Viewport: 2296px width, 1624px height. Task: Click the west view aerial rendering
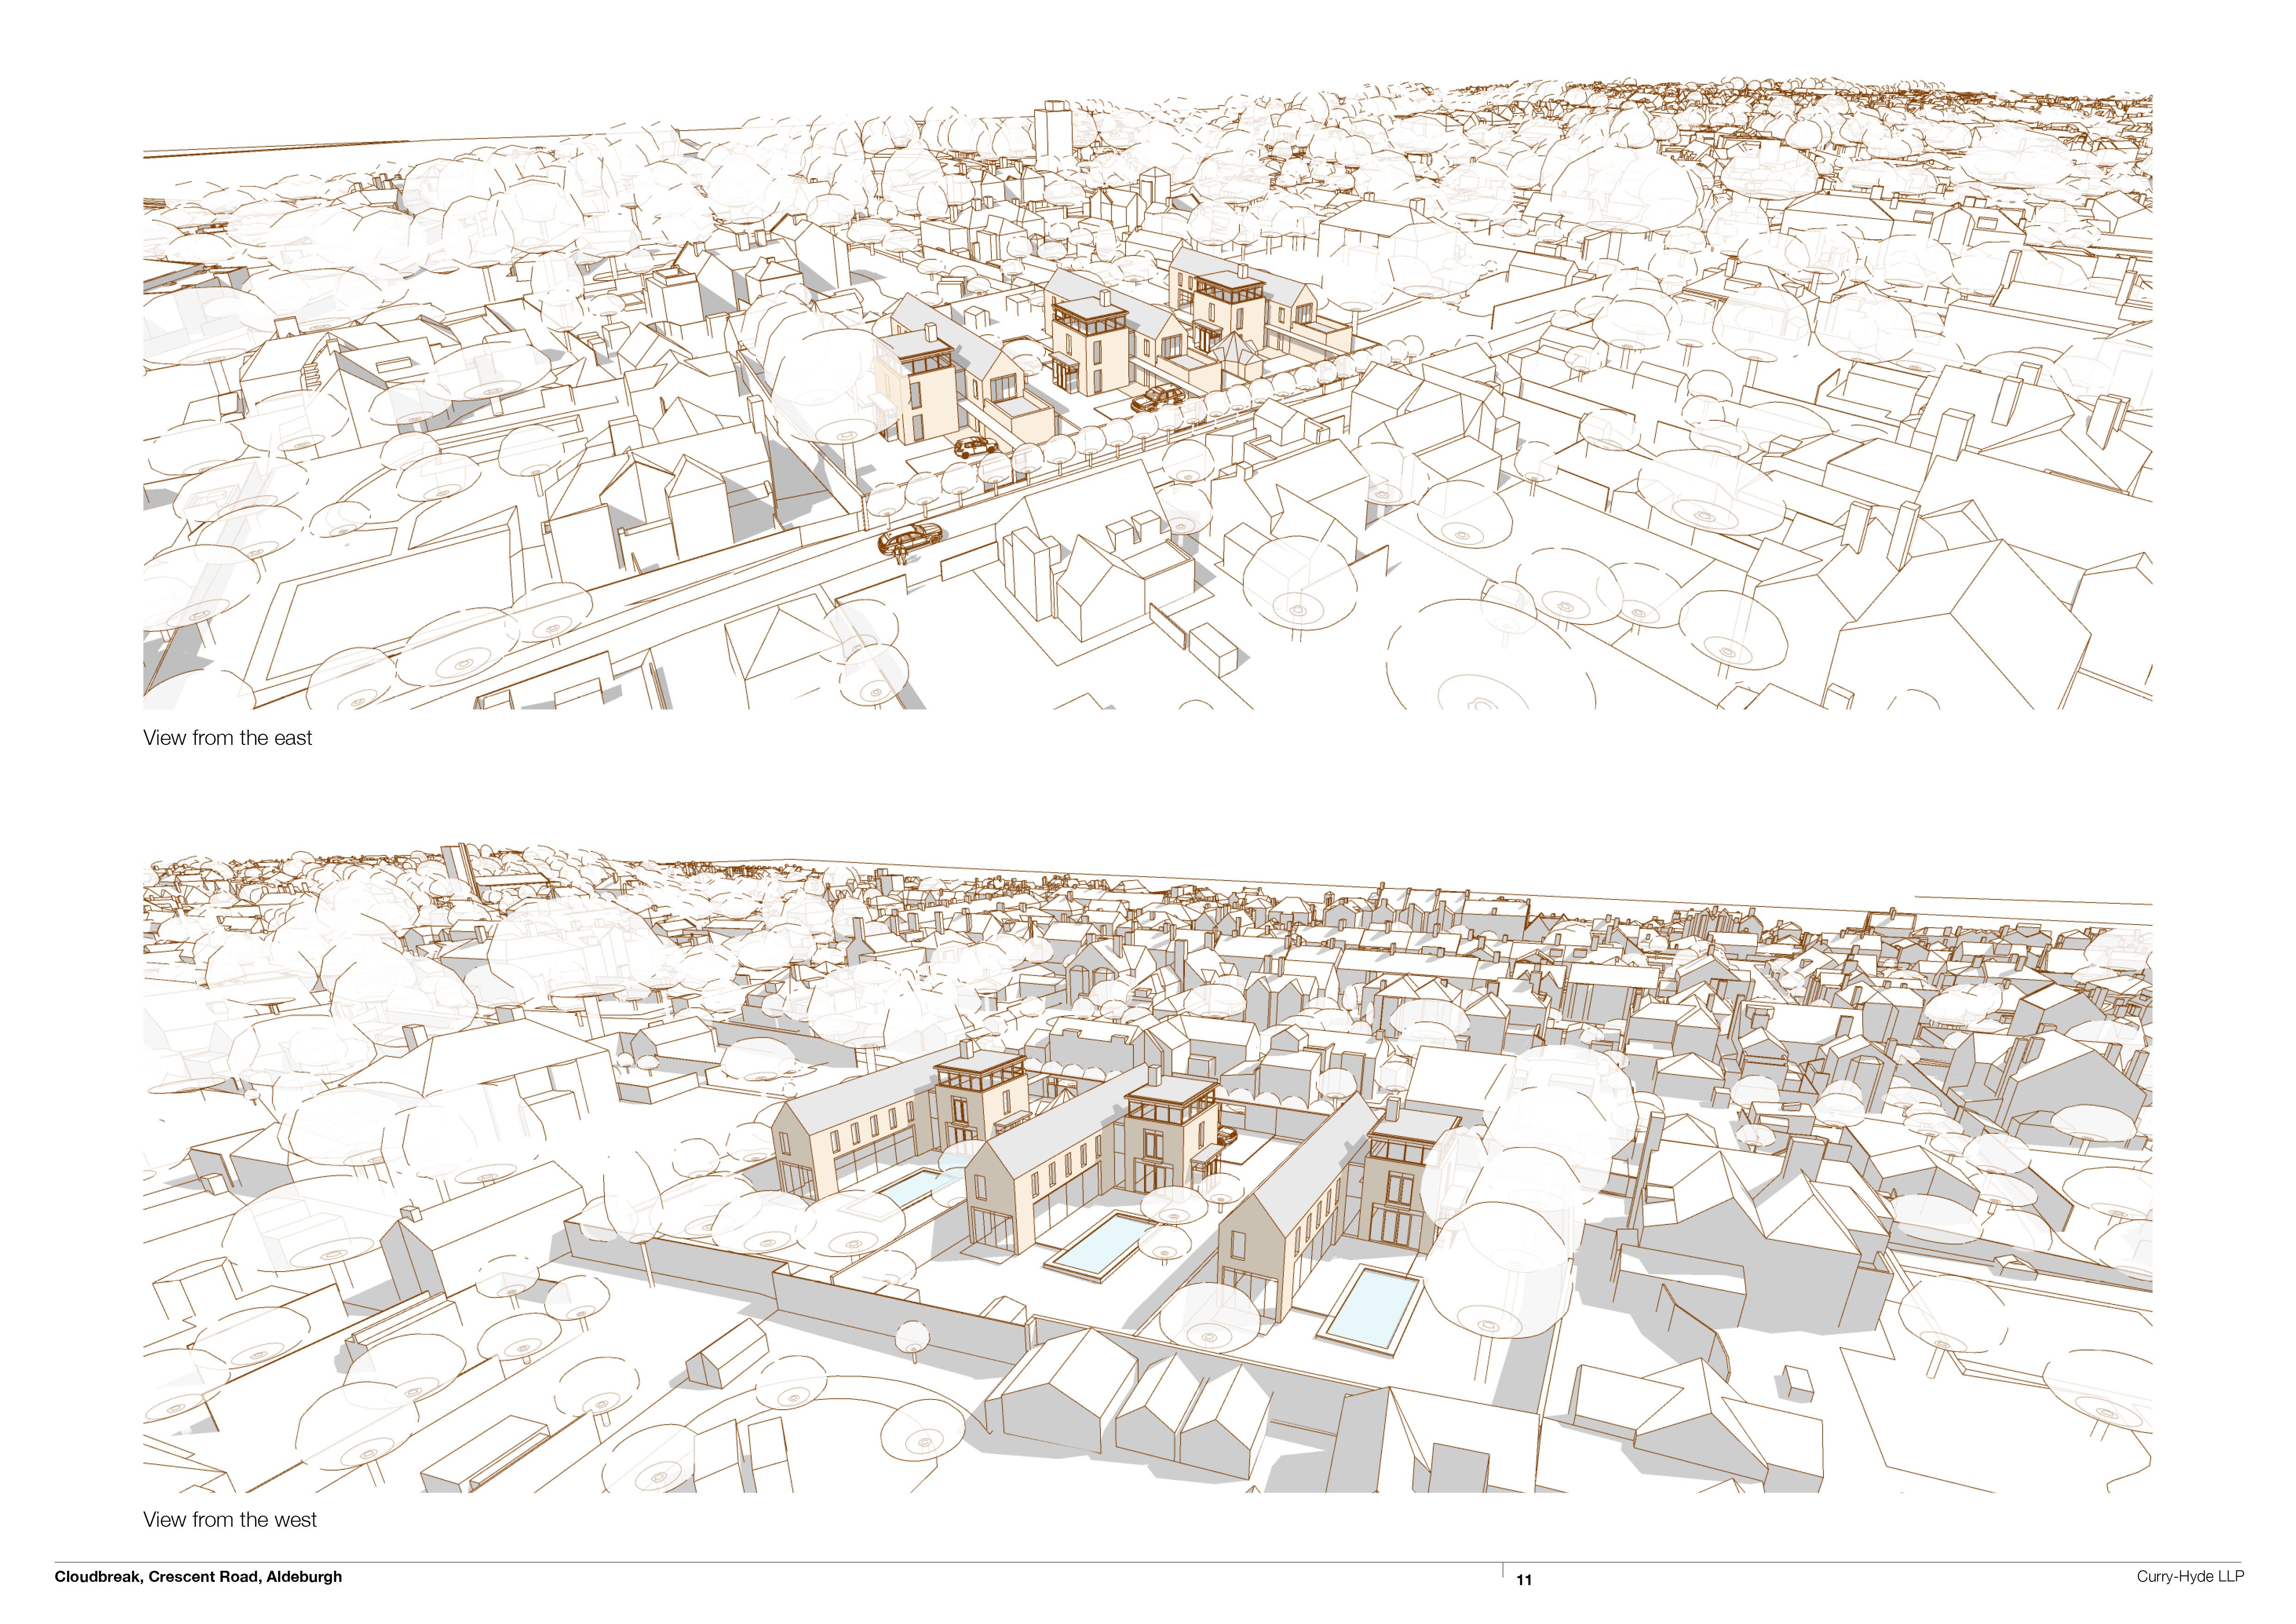(1147, 1169)
